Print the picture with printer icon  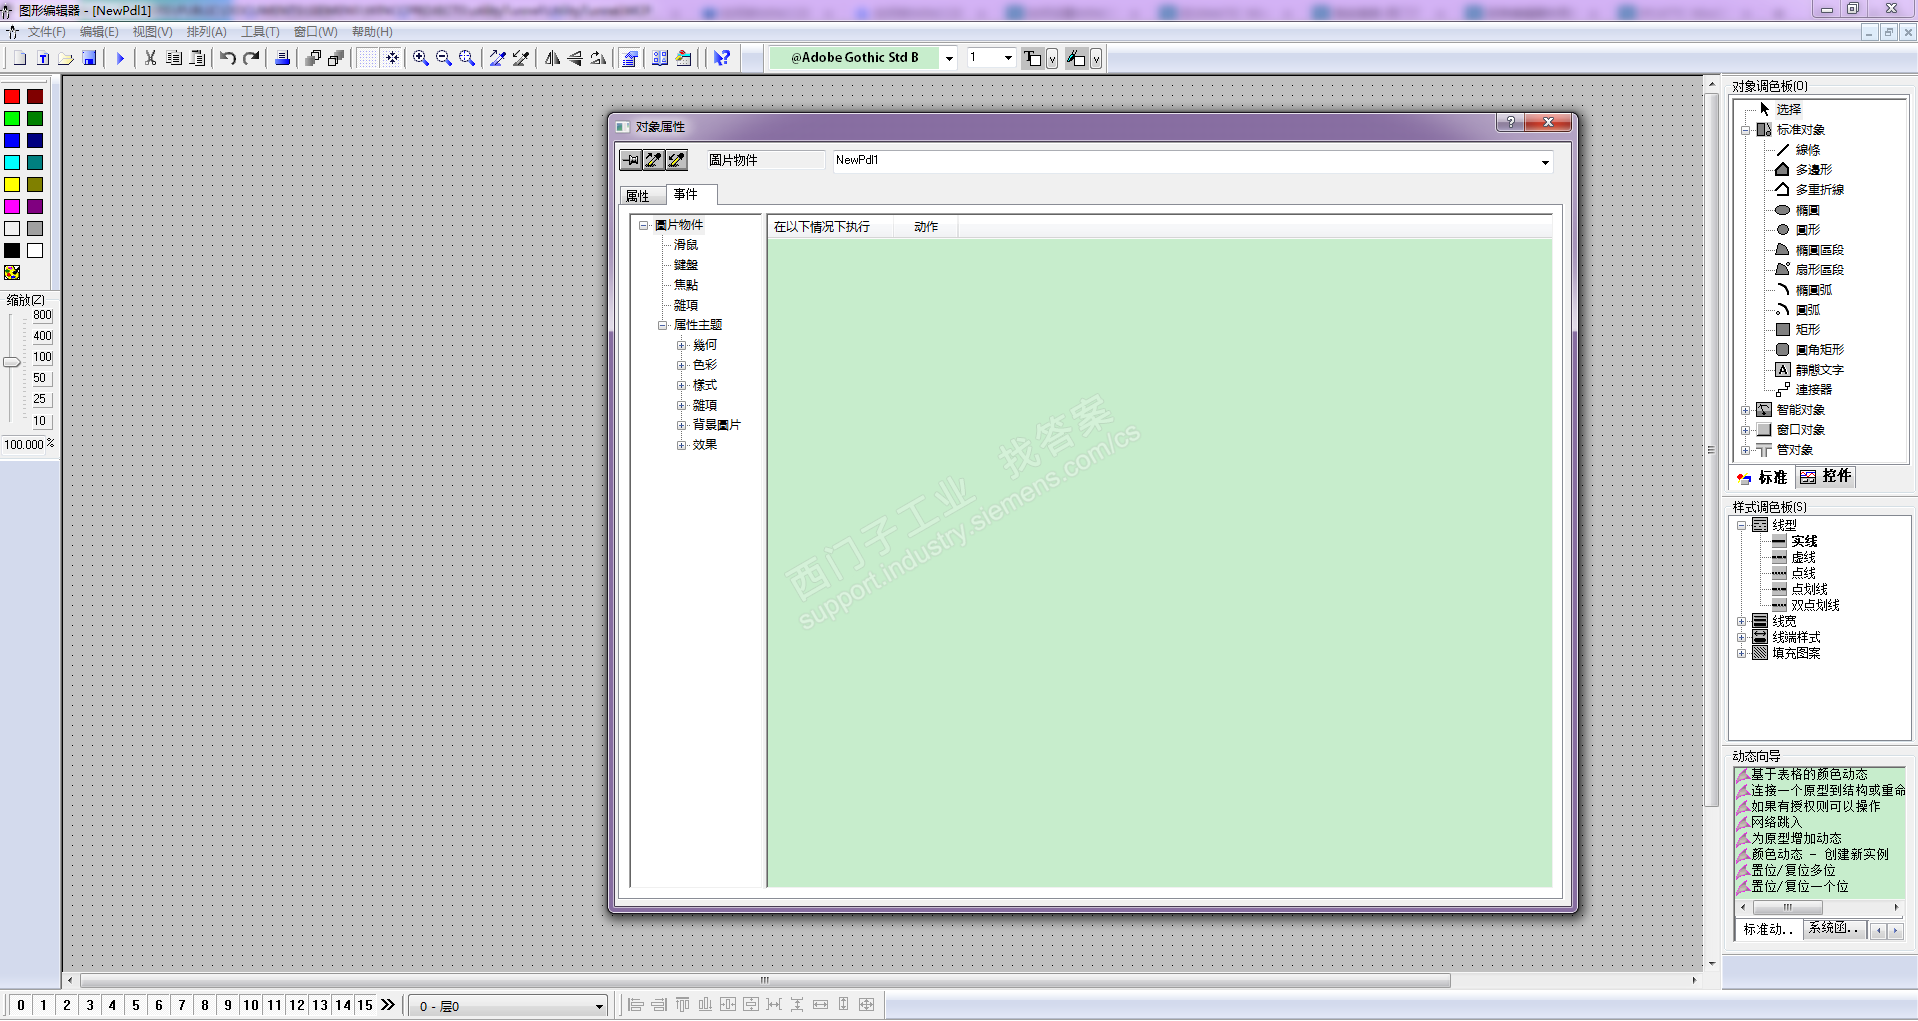[x=282, y=58]
